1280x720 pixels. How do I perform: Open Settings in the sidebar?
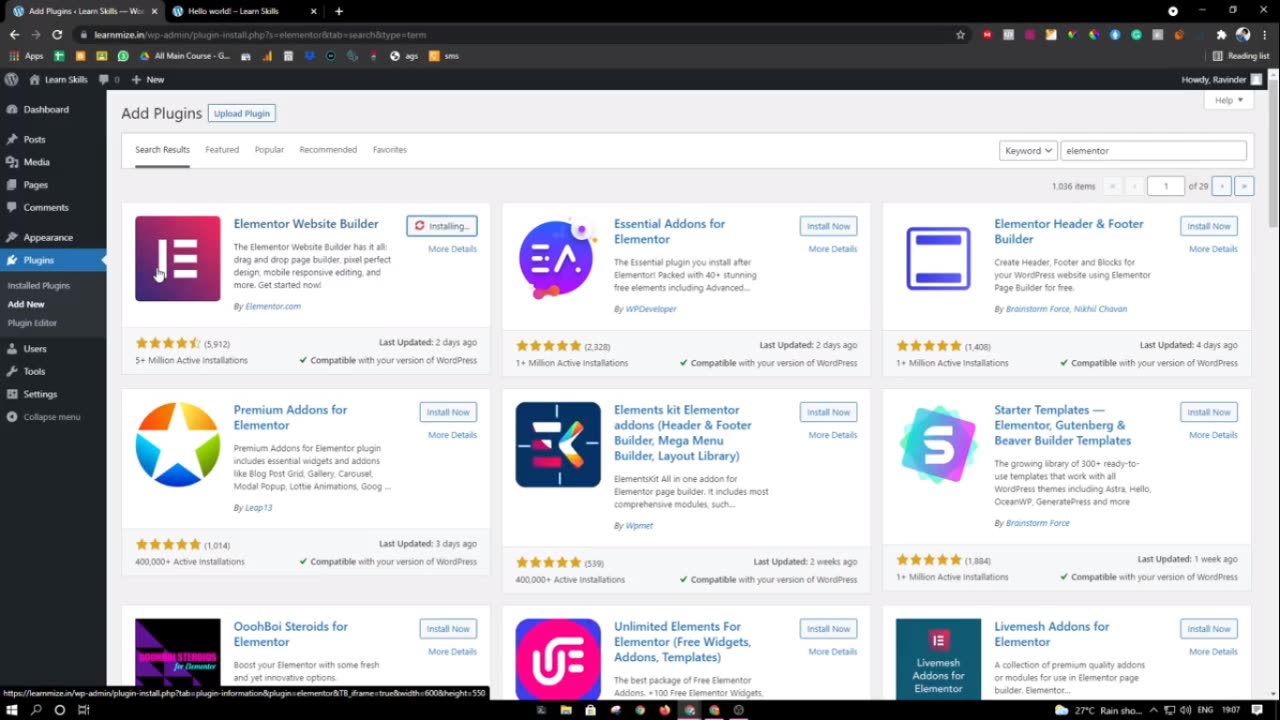[x=41, y=394]
